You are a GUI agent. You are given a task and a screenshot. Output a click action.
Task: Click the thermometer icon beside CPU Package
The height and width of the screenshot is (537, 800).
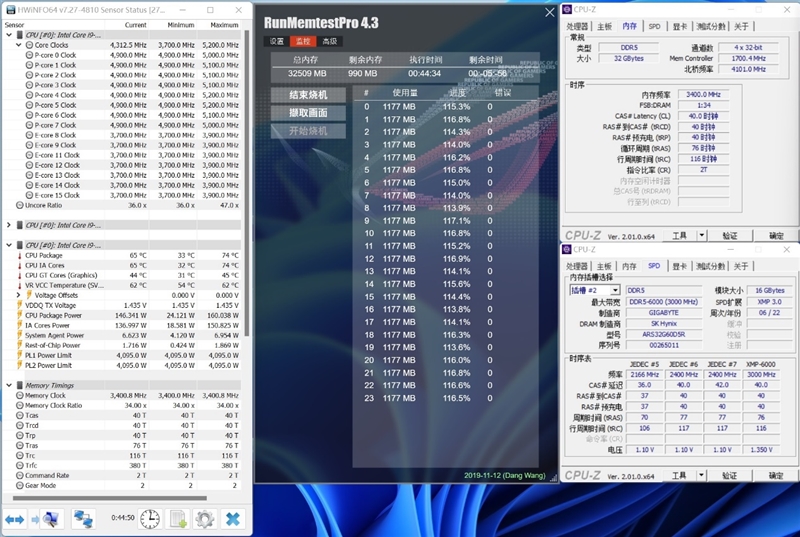pos(20,255)
